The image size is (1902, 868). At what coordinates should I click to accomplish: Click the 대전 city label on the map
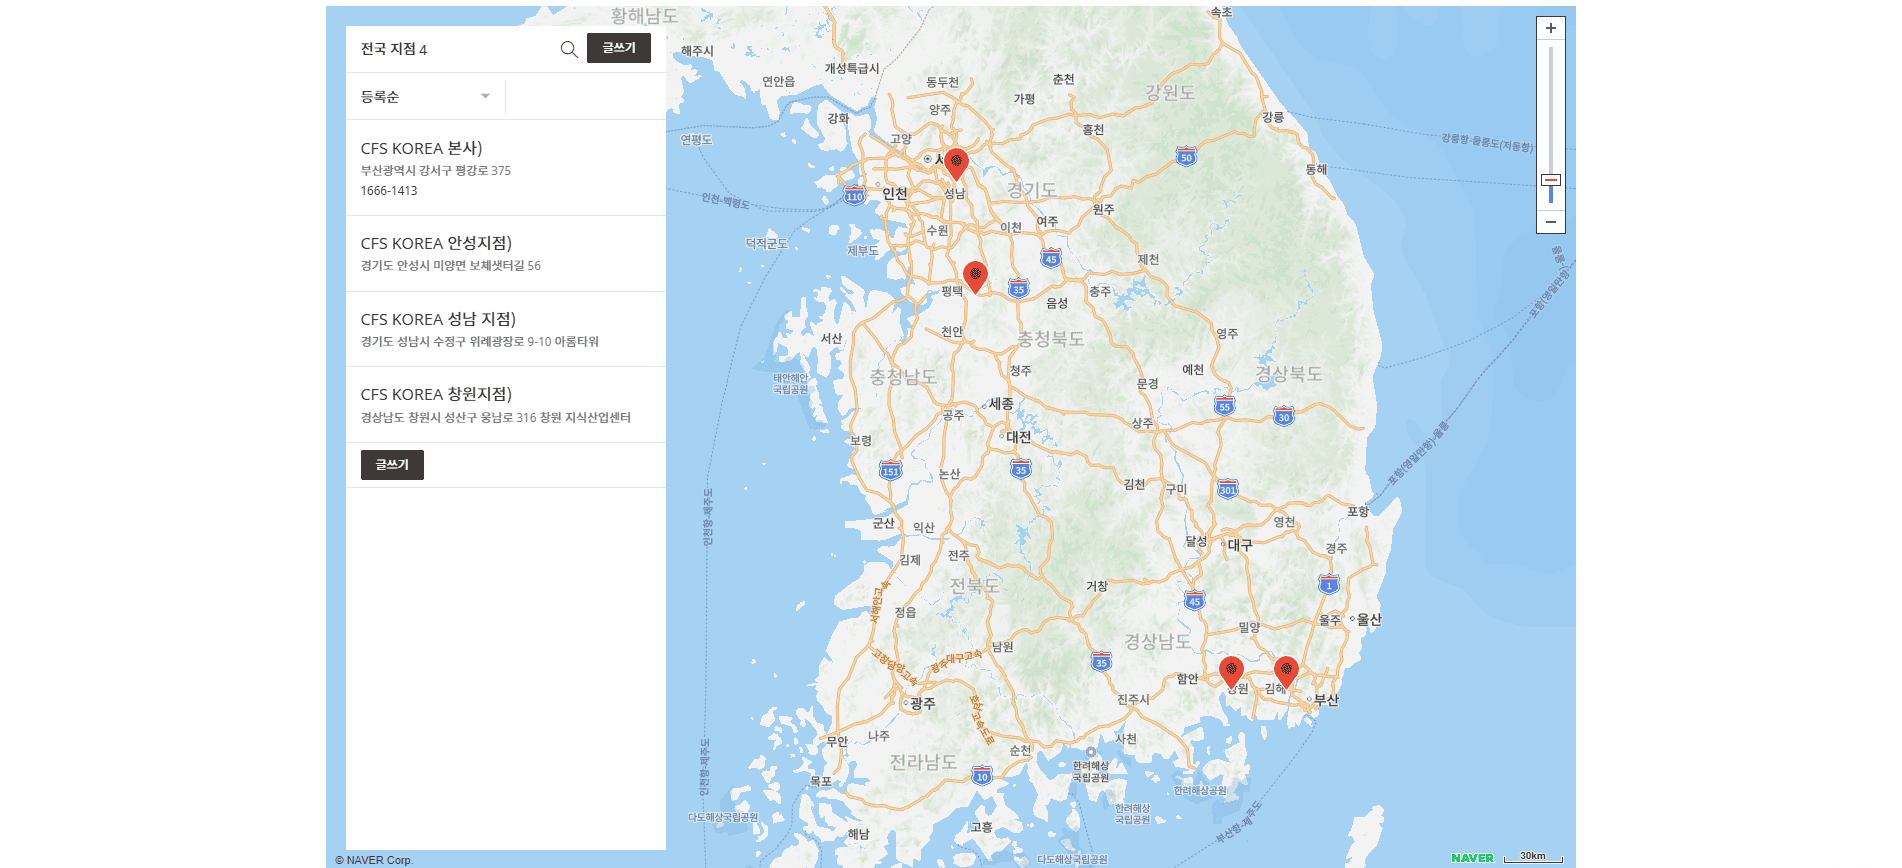[1018, 437]
